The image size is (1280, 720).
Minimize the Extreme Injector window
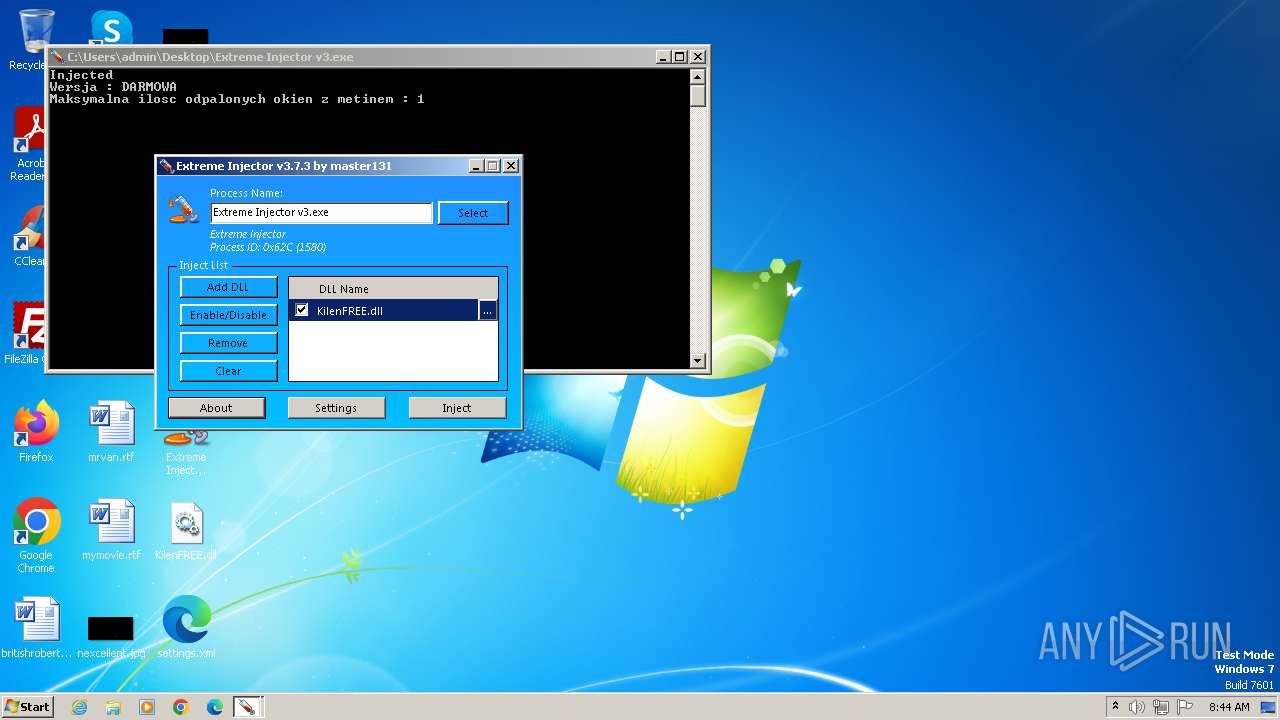pos(476,166)
